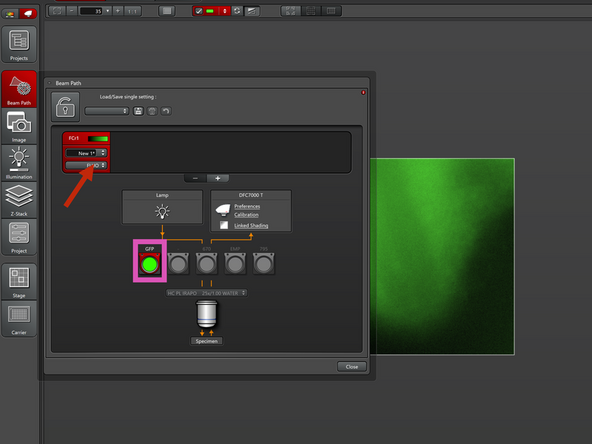
Task: Open the Illumination sidebar button
Action: pos(19,163)
